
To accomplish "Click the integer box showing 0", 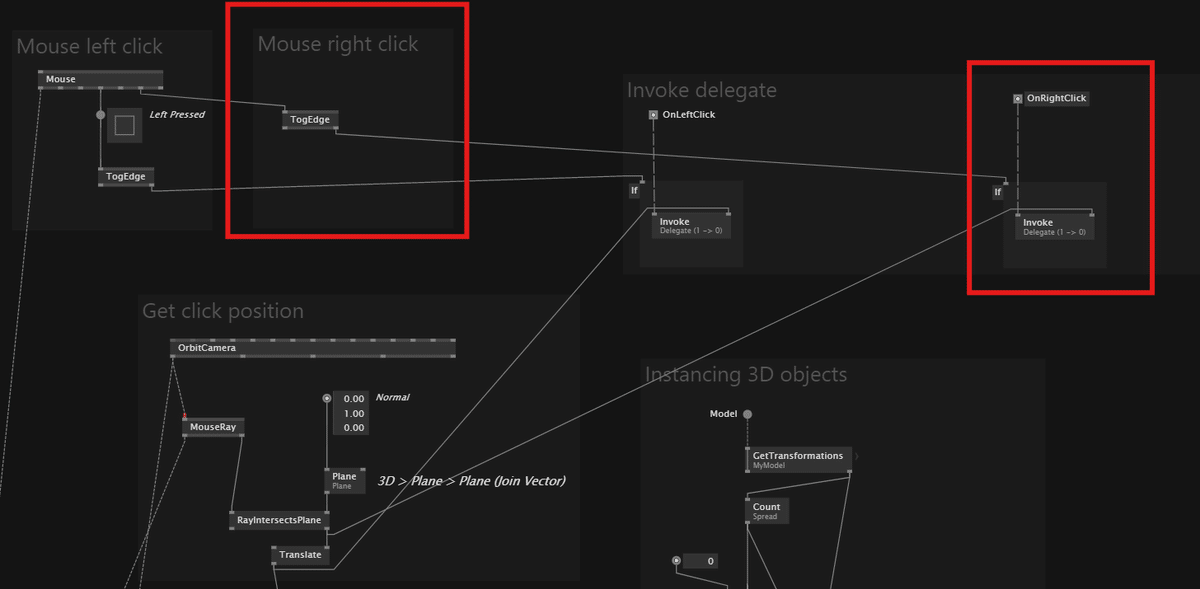I will (x=700, y=561).
